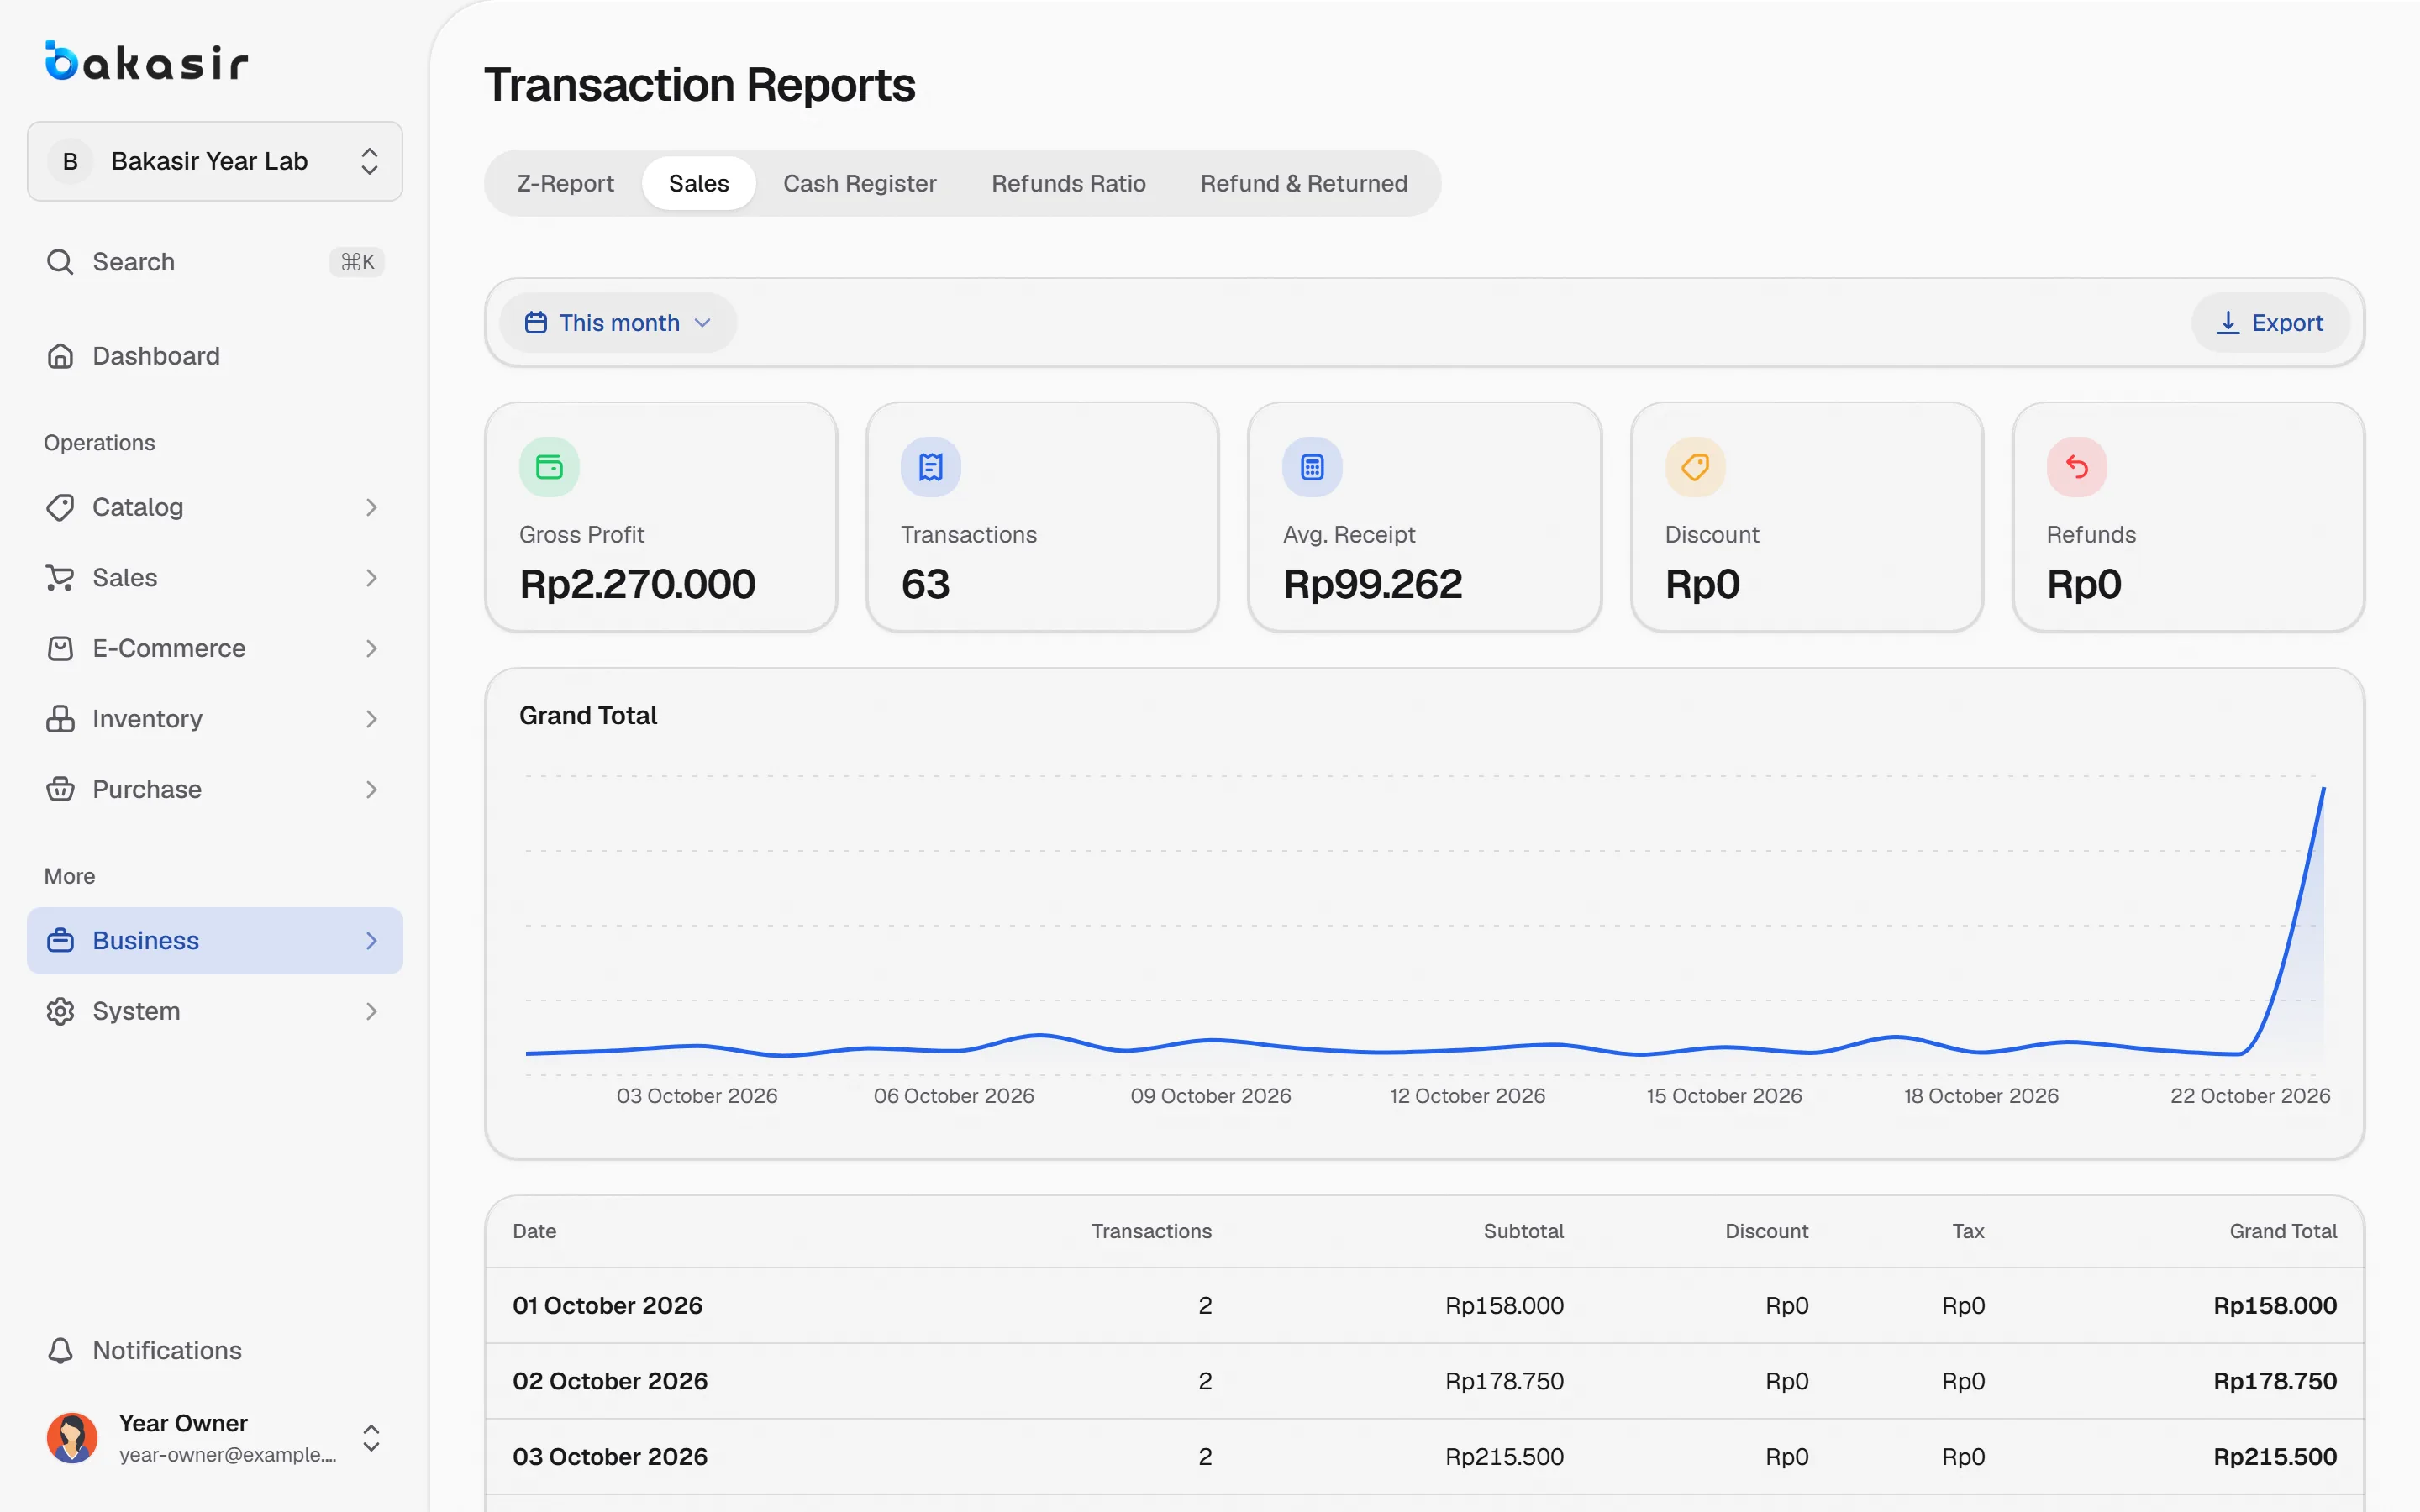Screen dimensions: 2420x1512
Task: Click the Gross Profit wallet icon
Action: [x=549, y=467]
